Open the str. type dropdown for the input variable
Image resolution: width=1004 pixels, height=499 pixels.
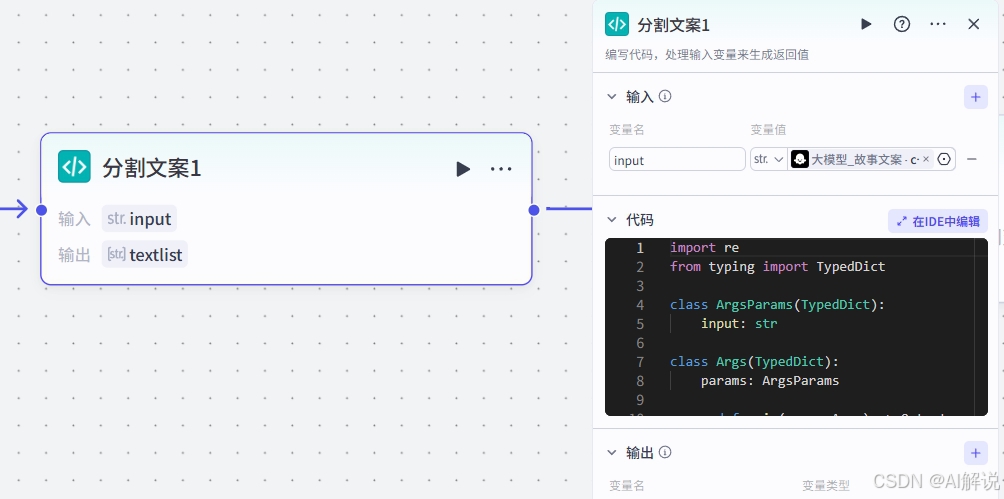point(768,160)
